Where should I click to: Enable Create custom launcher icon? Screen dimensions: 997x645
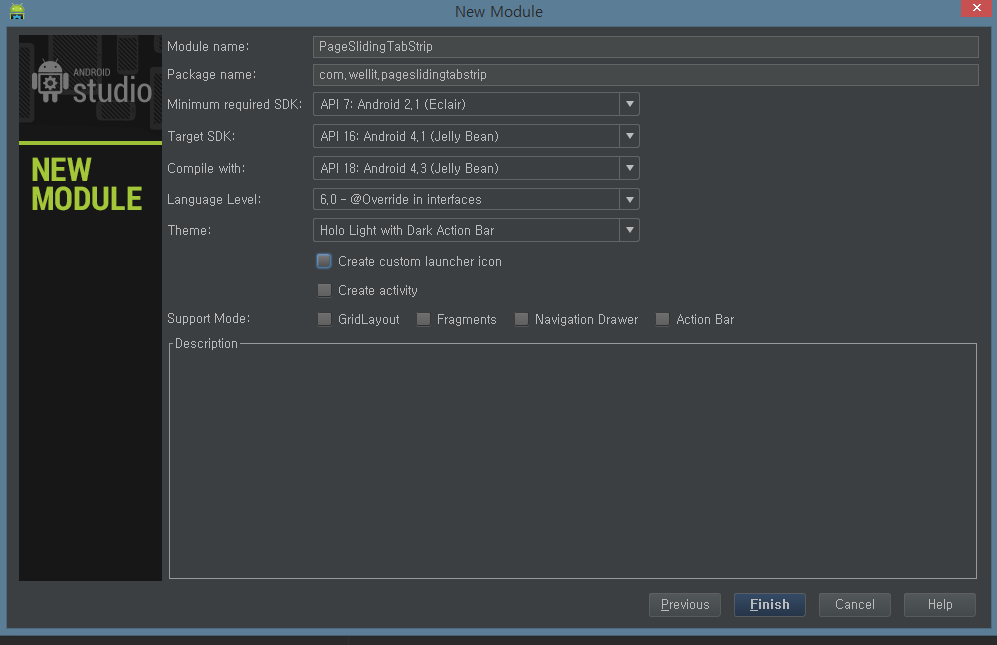(x=324, y=261)
